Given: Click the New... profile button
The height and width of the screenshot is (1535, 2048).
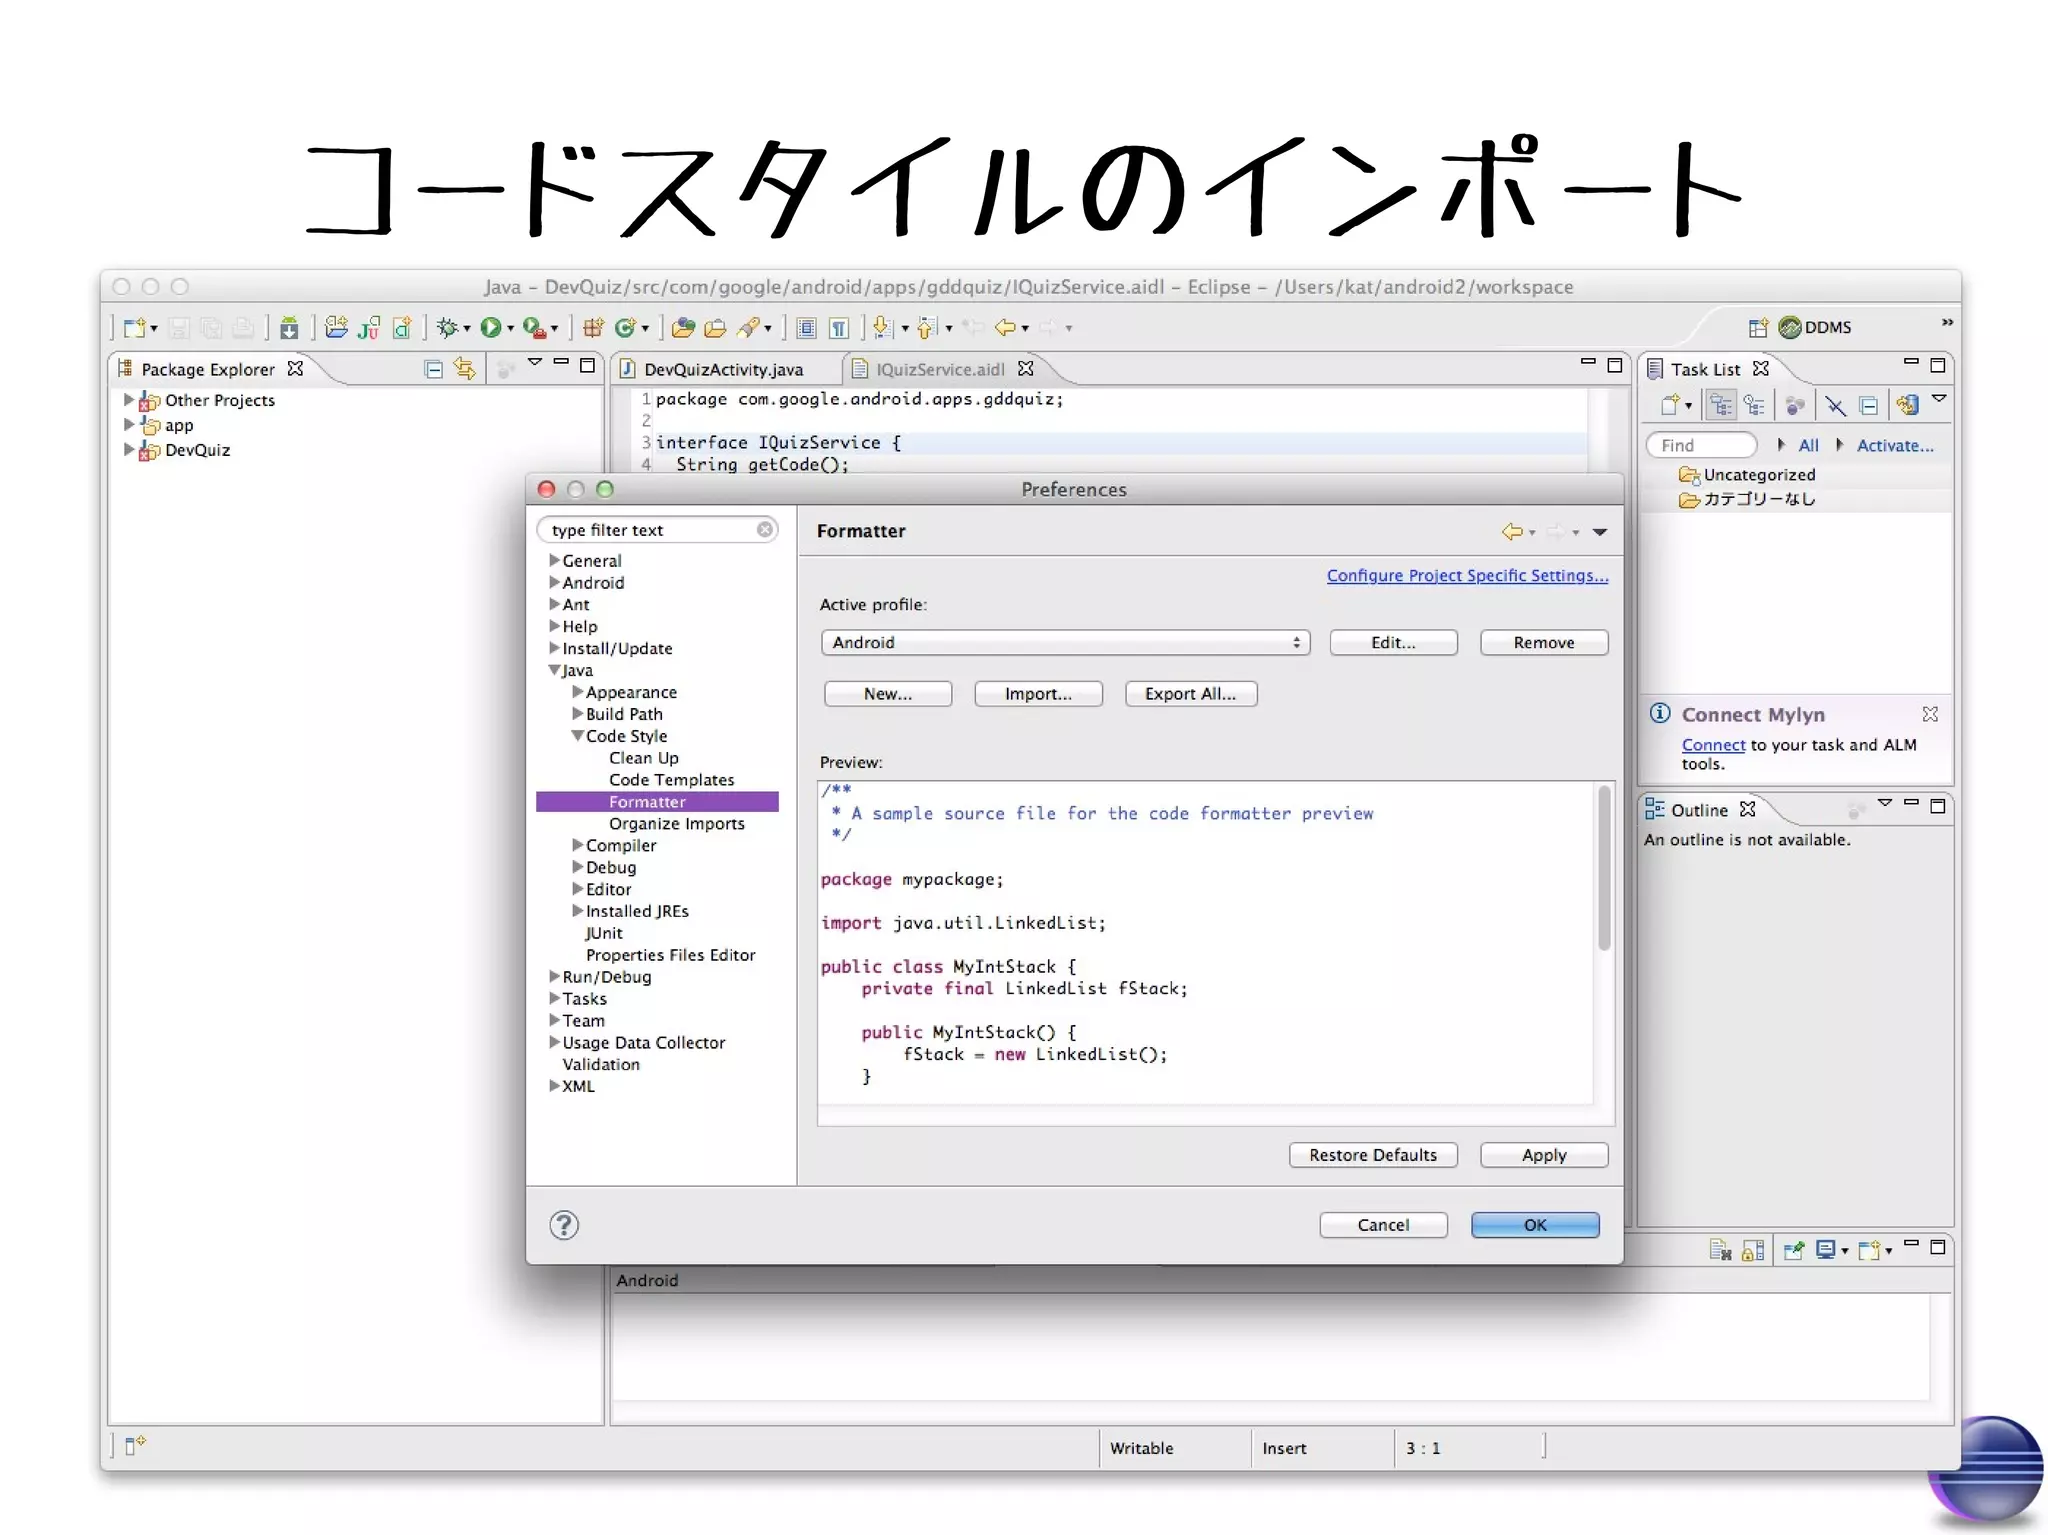Looking at the screenshot, I should click(888, 694).
